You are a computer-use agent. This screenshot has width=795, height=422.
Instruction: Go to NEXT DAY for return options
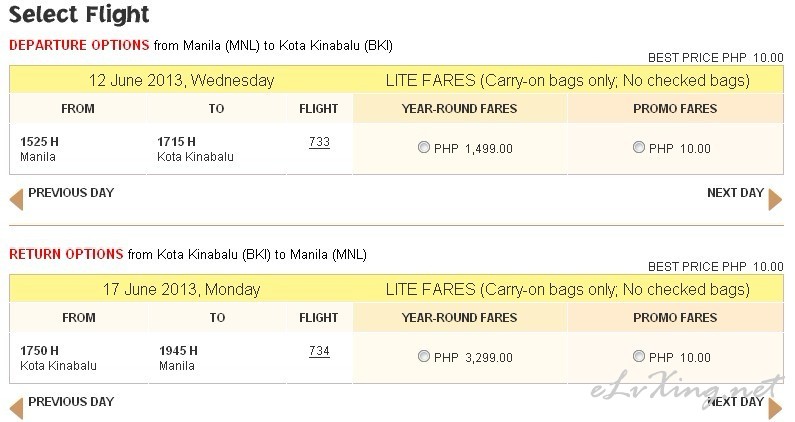[735, 402]
